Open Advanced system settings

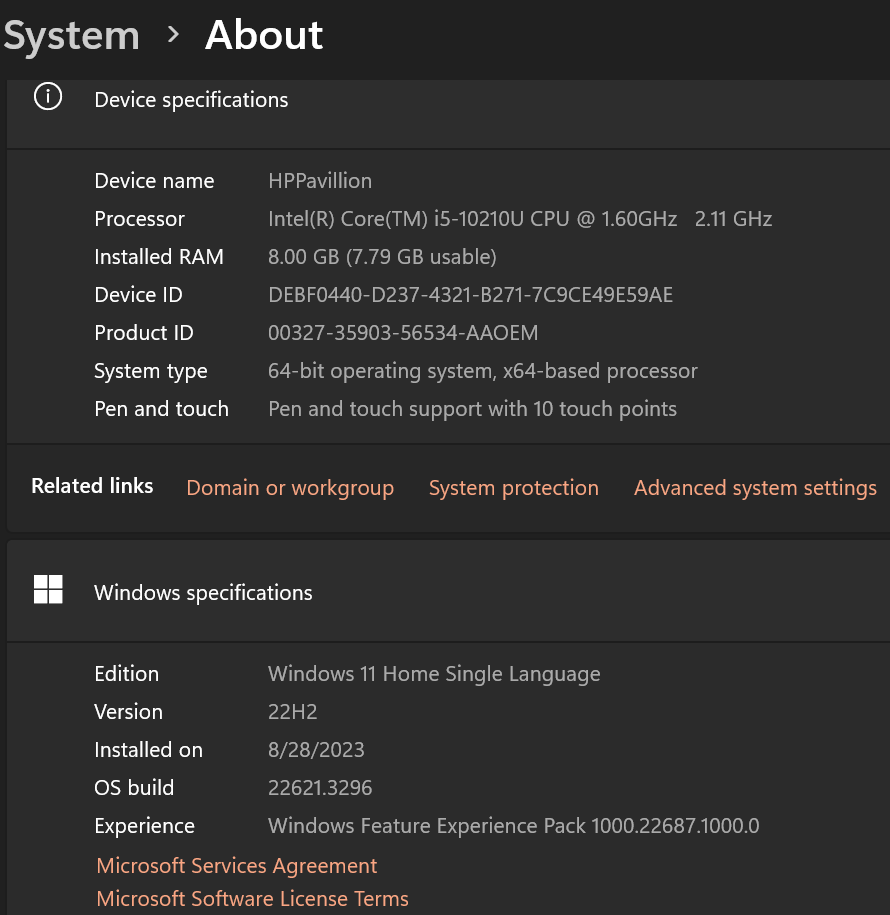(754, 488)
